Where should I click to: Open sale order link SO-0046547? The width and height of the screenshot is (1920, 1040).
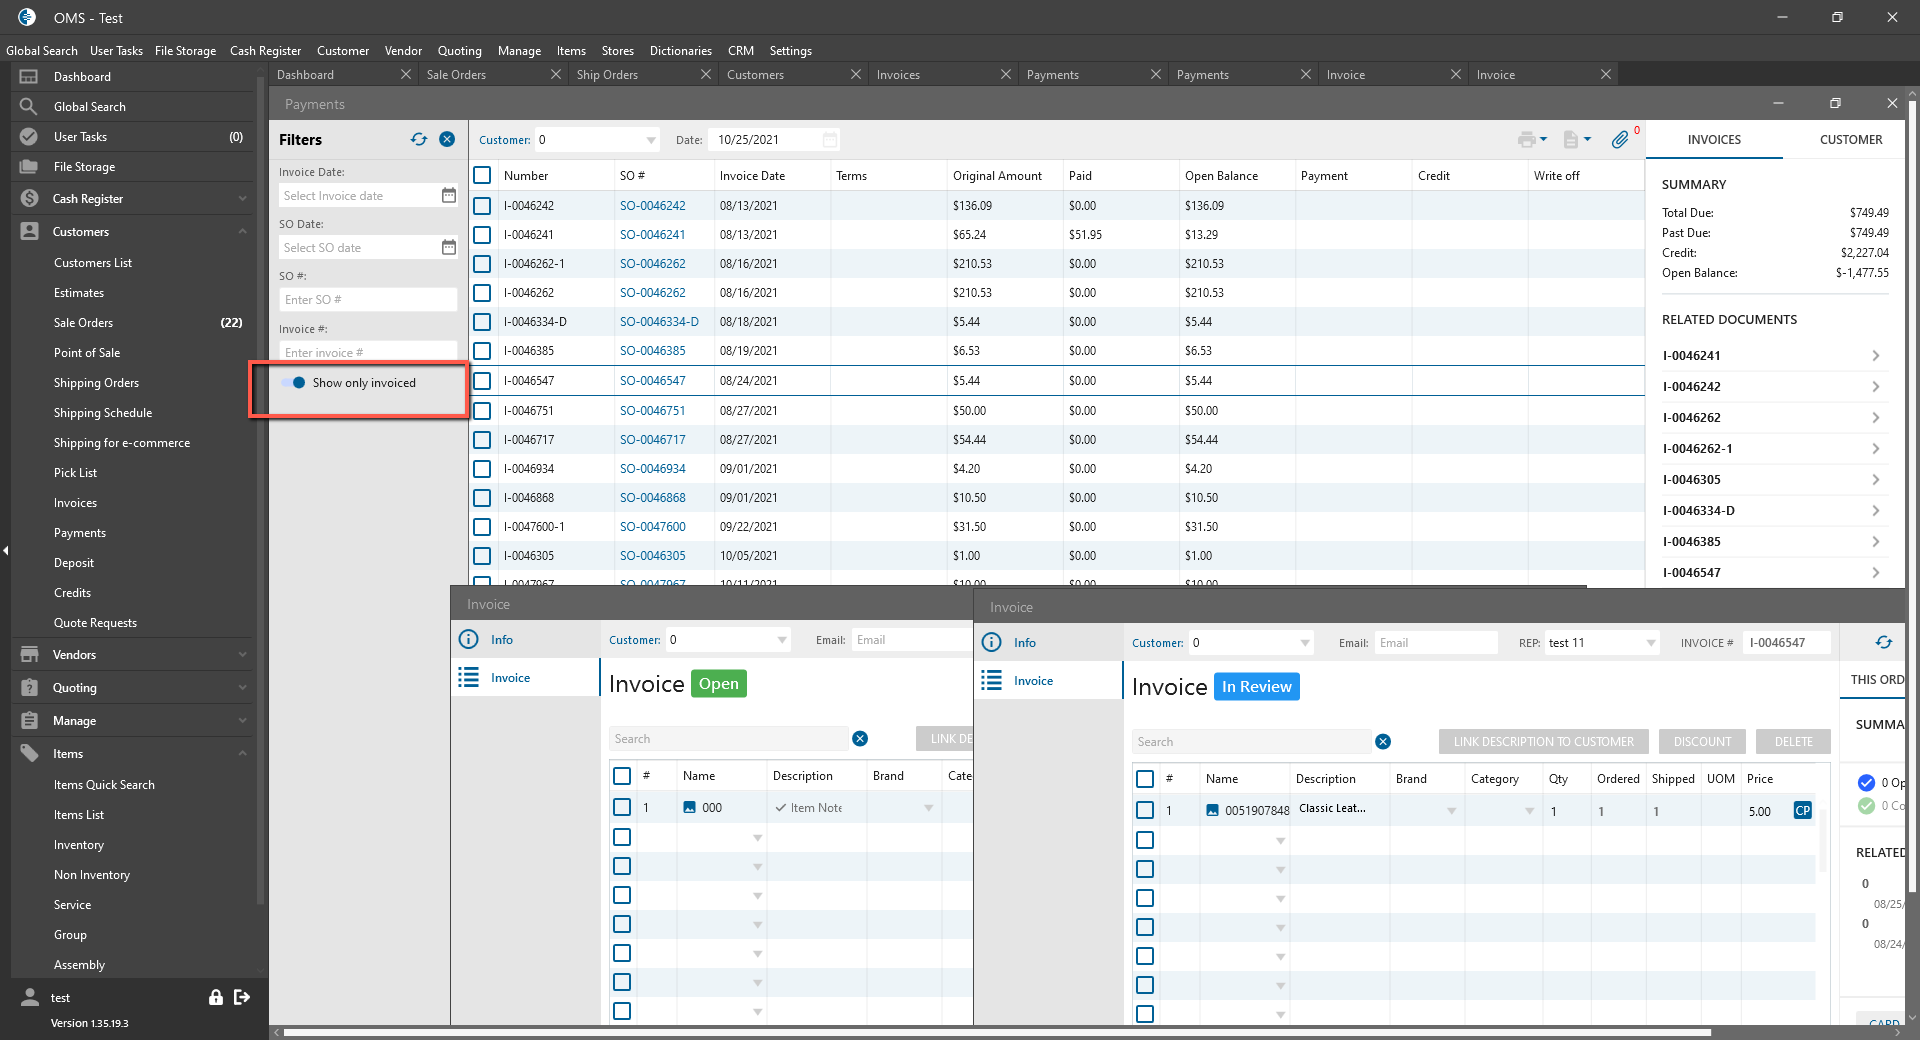coord(652,381)
